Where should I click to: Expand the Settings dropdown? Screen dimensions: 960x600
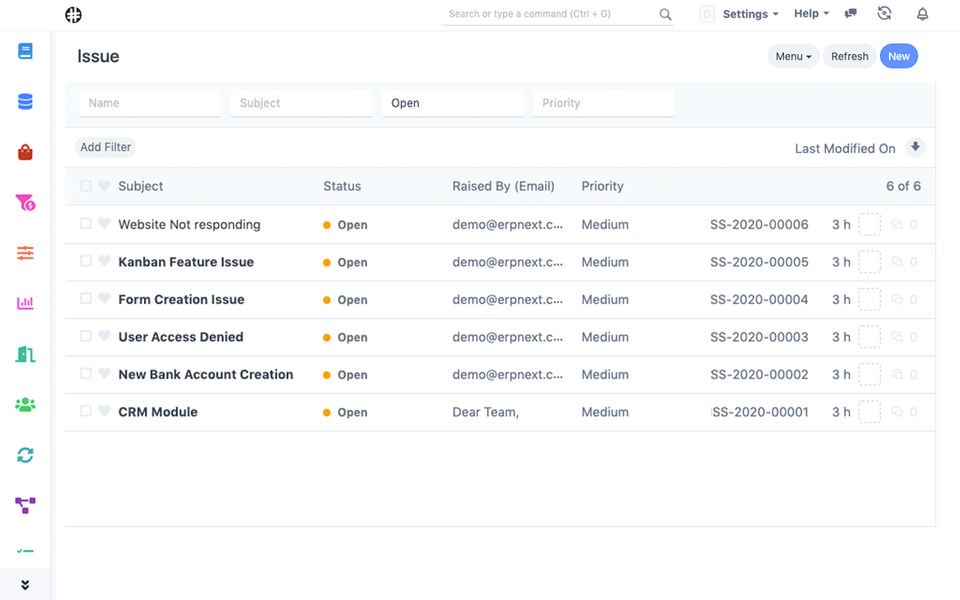[750, 14]
